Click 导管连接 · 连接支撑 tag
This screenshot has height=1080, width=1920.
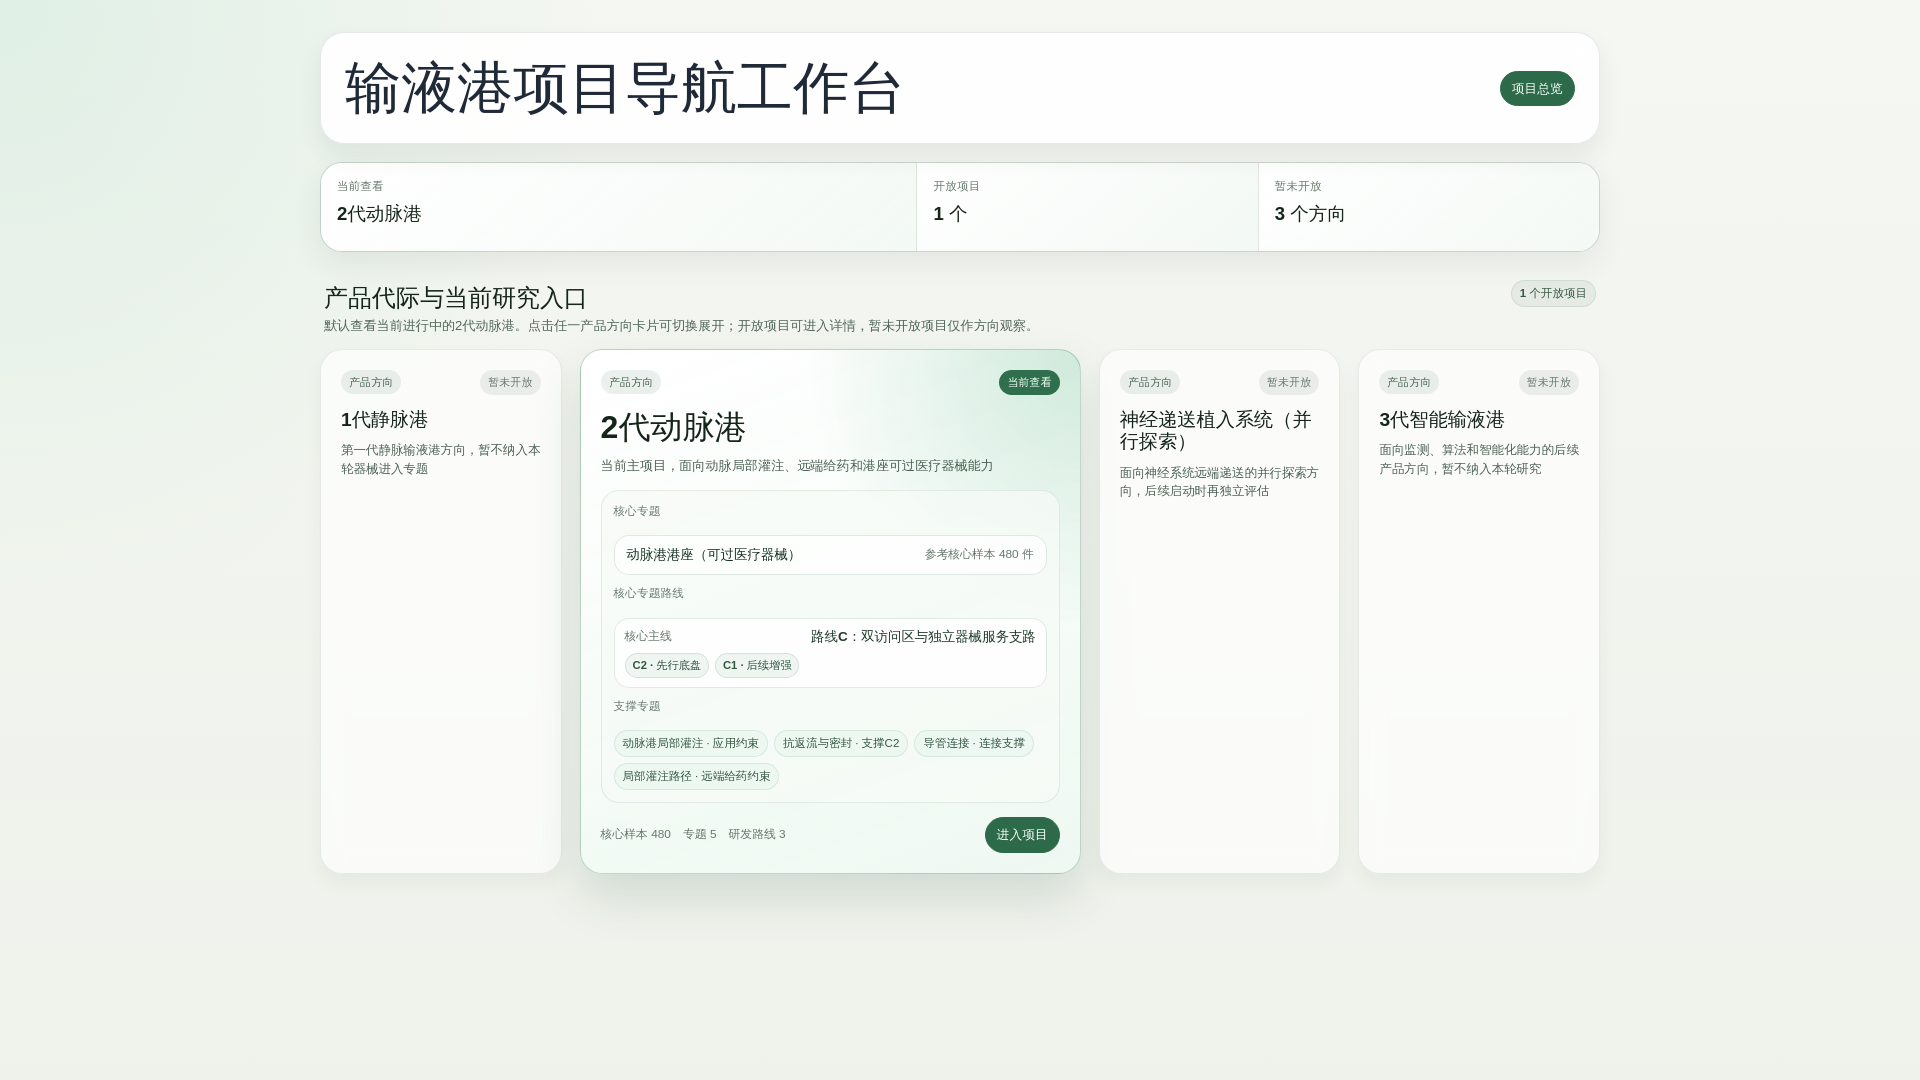[974, 744]
